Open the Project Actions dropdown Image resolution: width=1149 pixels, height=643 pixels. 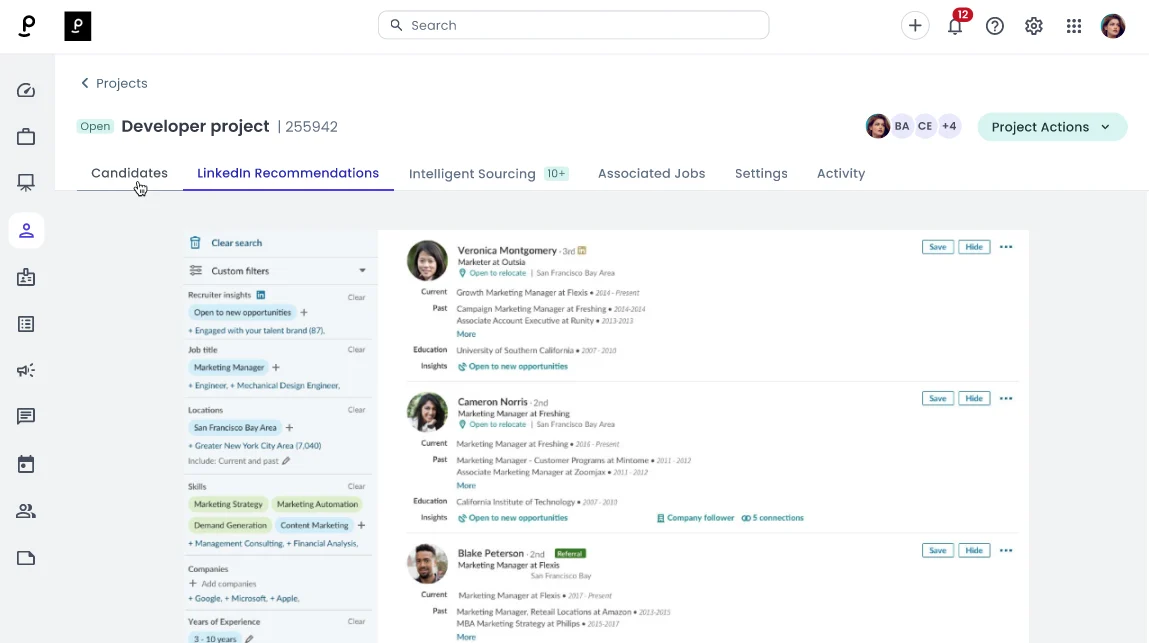[1052, 127]
